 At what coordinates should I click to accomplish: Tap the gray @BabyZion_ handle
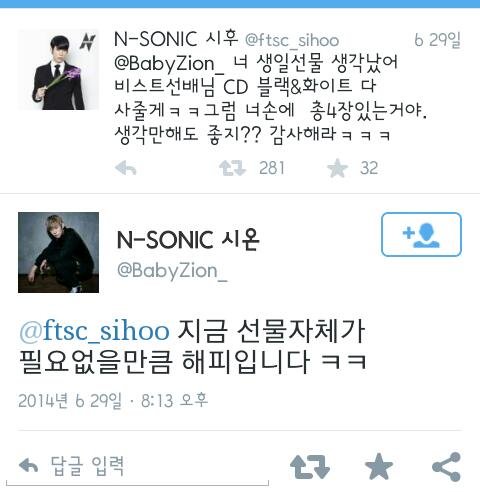coord(172,271)
